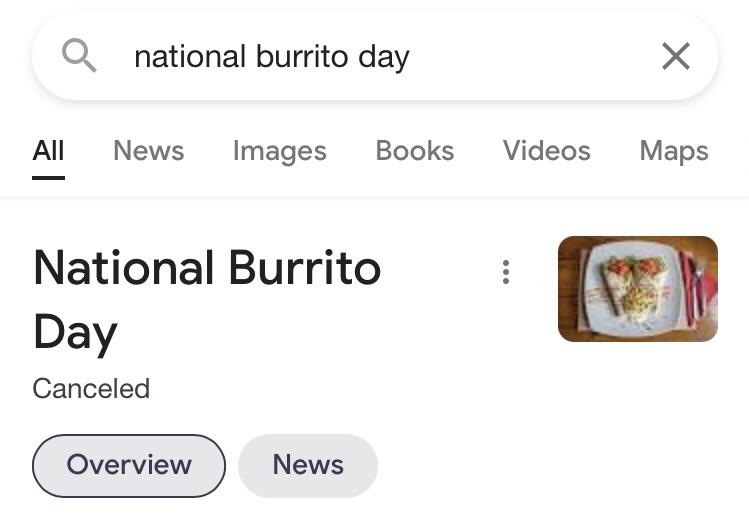Click the 'national burrito day' query text
Viewport: 749px width, 528px height.
(272, 57)
